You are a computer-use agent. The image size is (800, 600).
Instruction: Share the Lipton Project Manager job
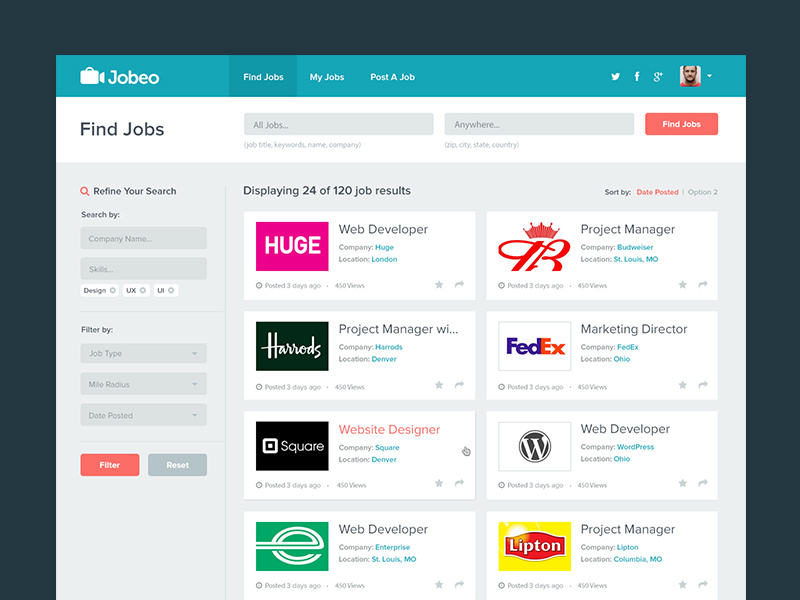click(703, 584)
